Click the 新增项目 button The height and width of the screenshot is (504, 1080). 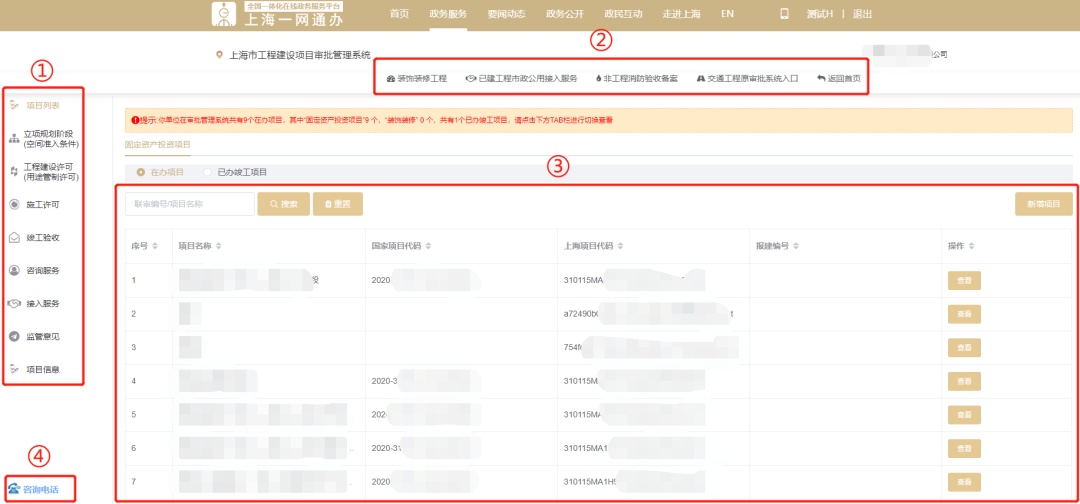click(1043, 204)
